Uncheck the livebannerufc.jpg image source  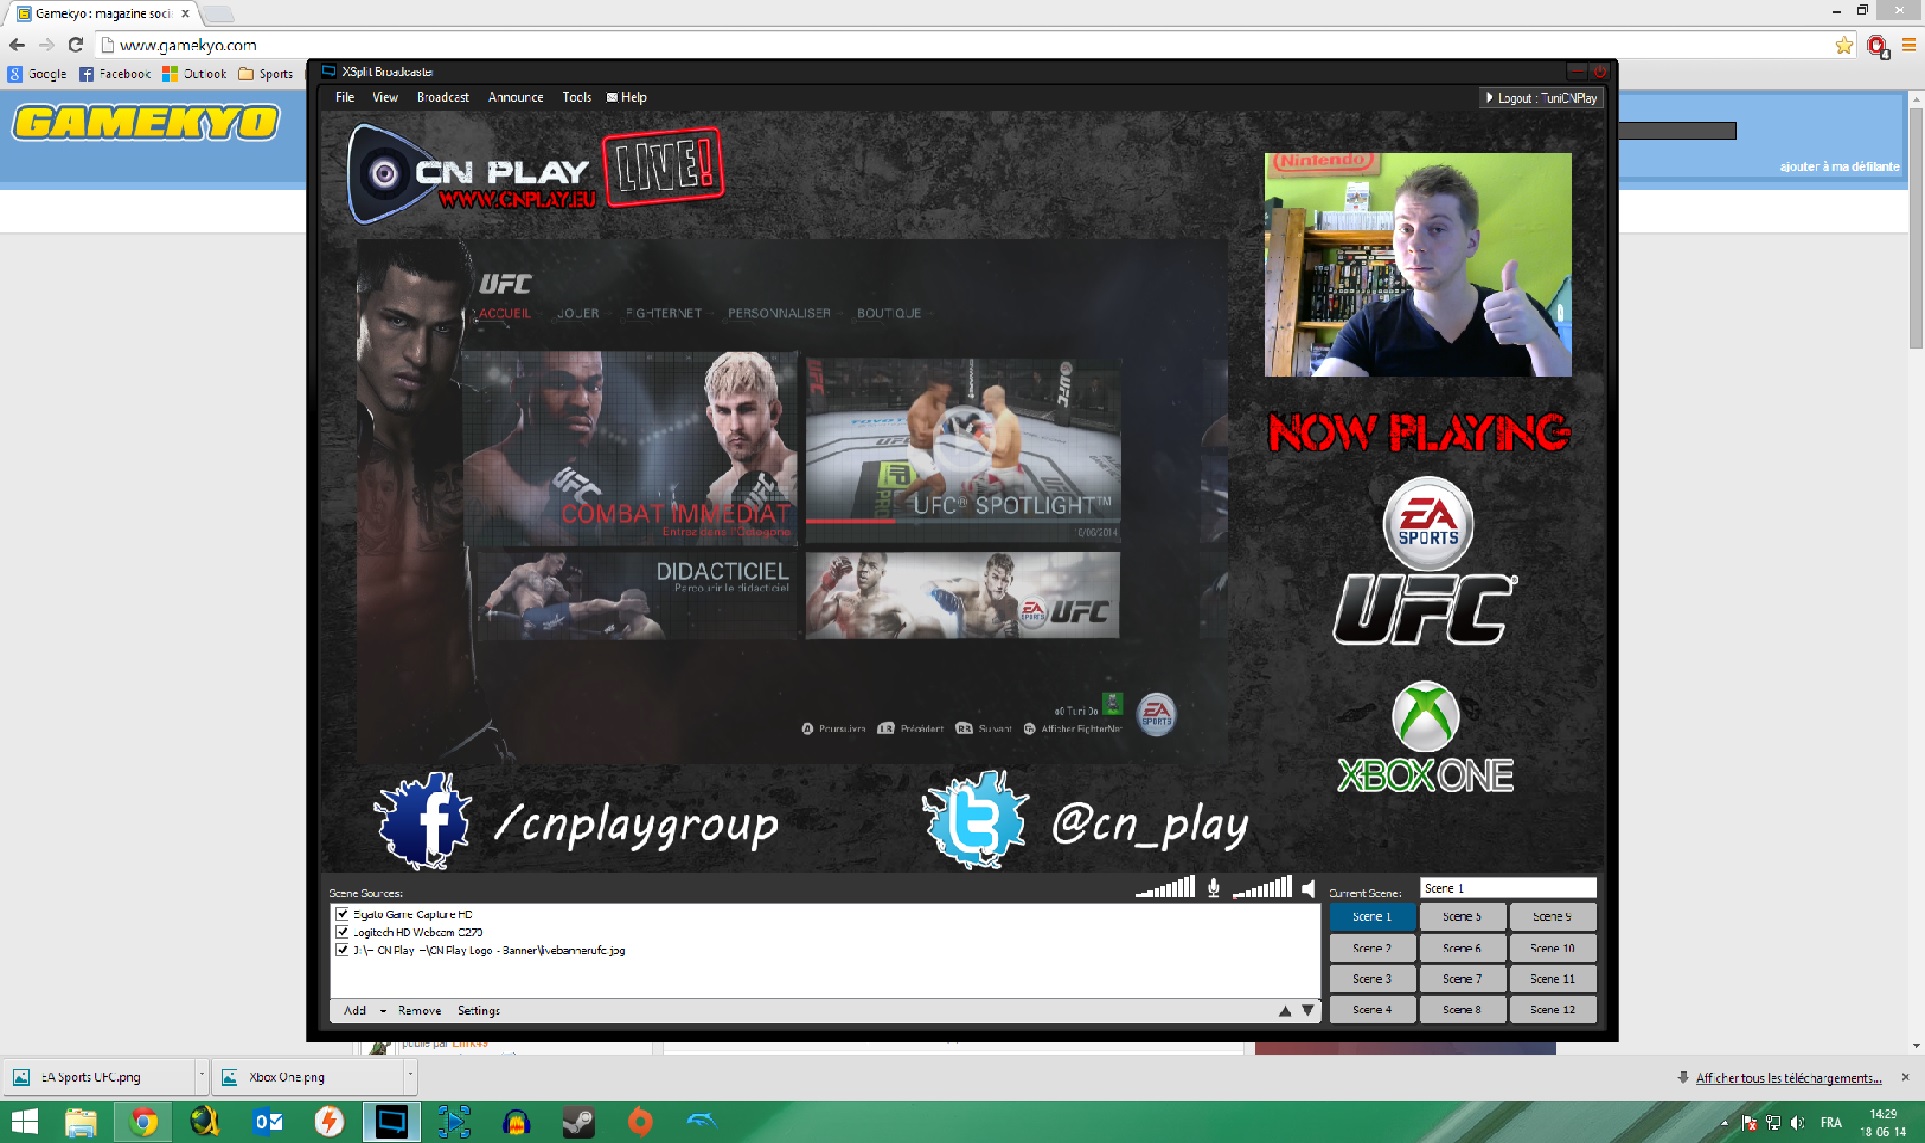pos(342,950)
